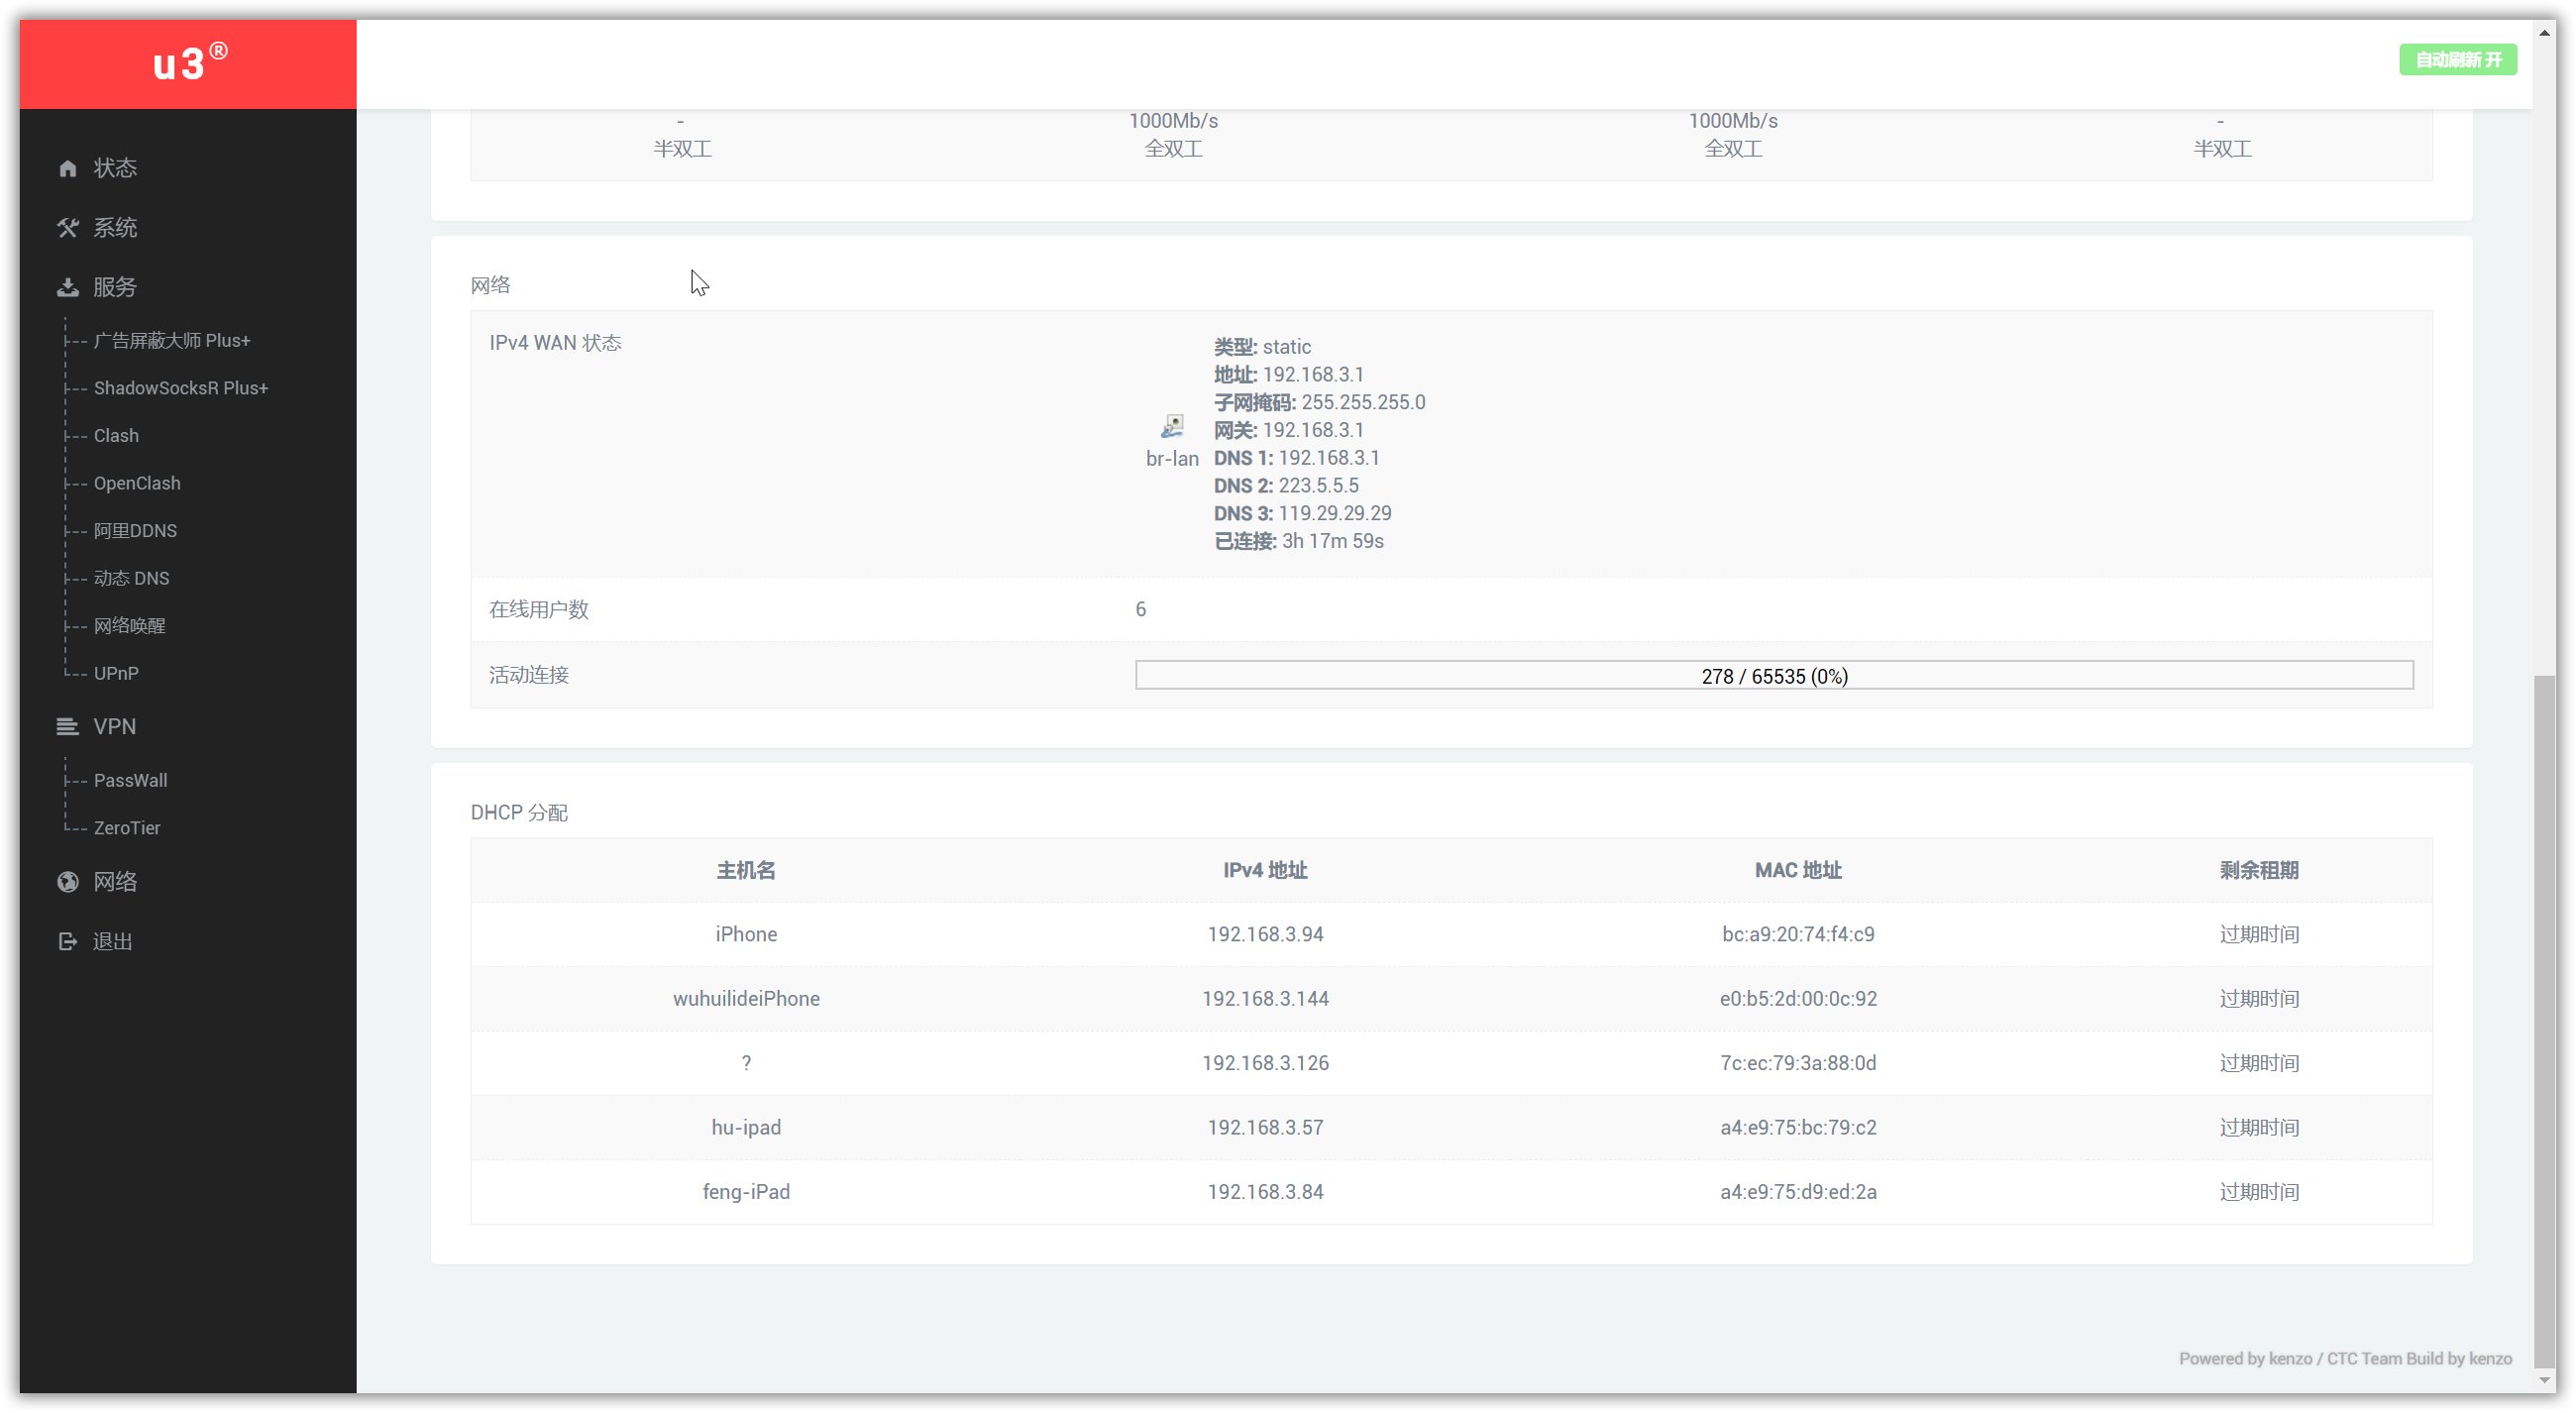The image size is (2576, 1413).
Task: Expand the 系统 menu section
Action: point(115,228)
